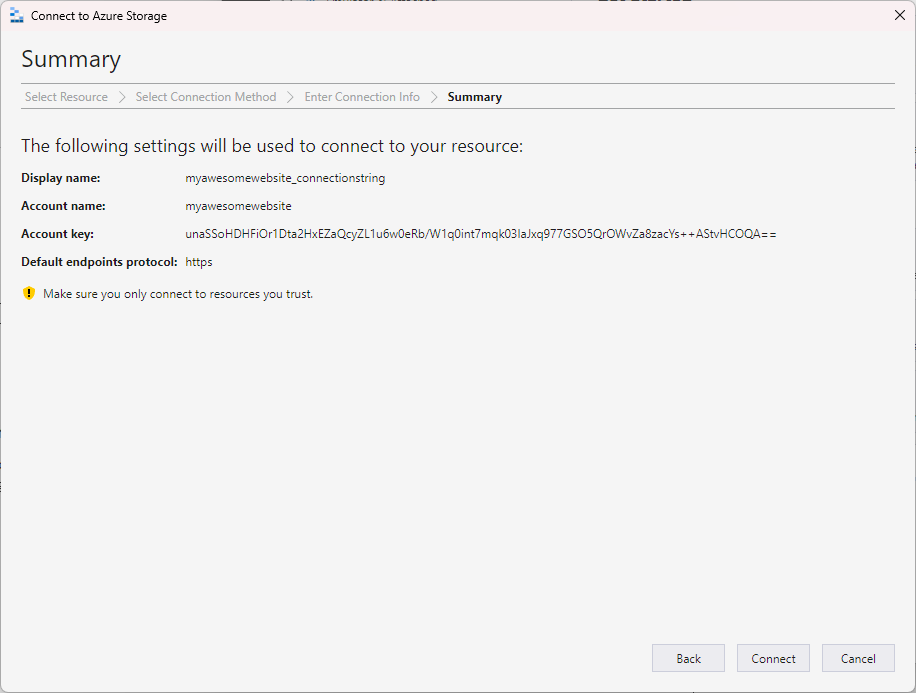The image size is (916, 693).
Task: Click the yellow warning shield icon
Action: (x=29, y=293)
